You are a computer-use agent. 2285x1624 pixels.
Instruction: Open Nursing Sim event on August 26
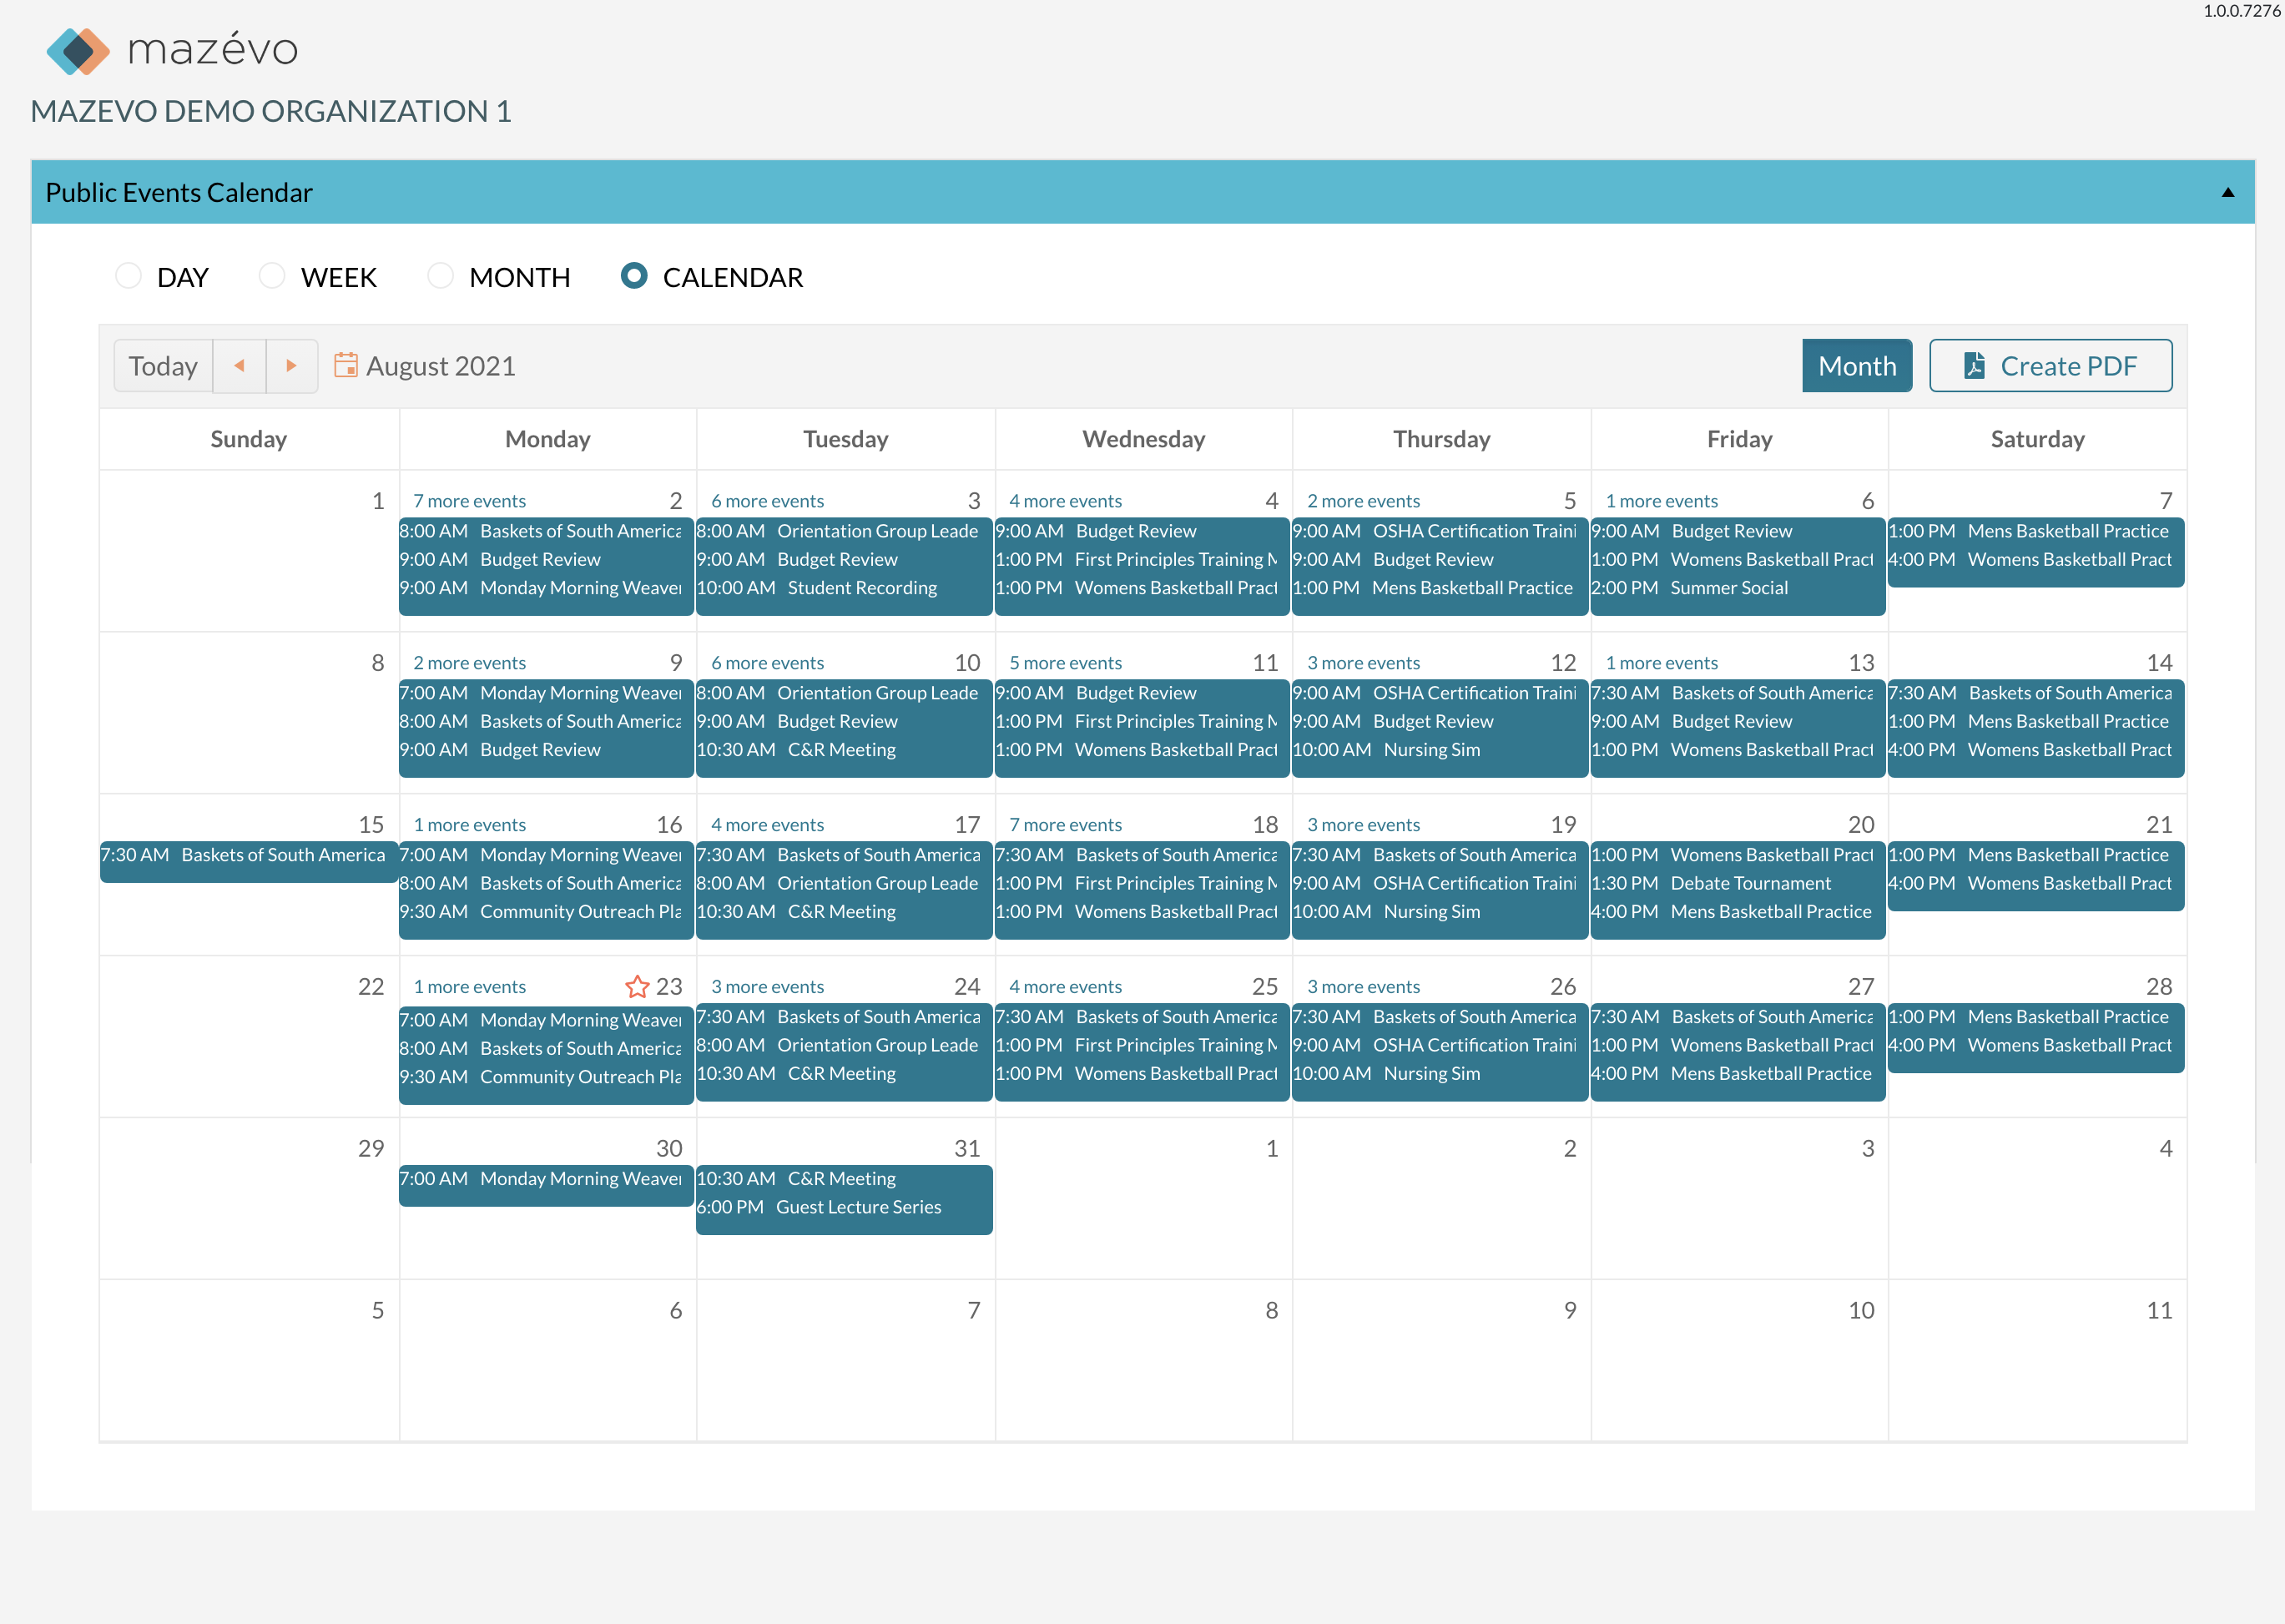(x=1439, y=1074)
